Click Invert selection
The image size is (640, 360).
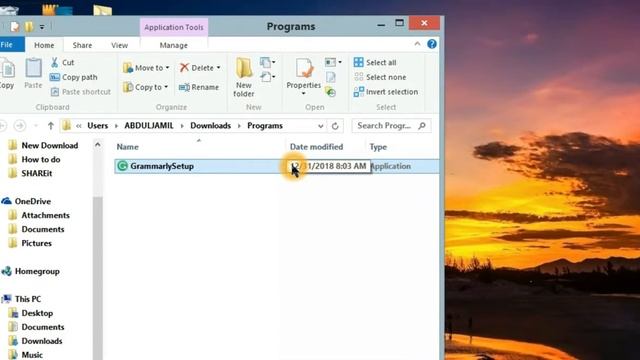[x=386, y=92]
